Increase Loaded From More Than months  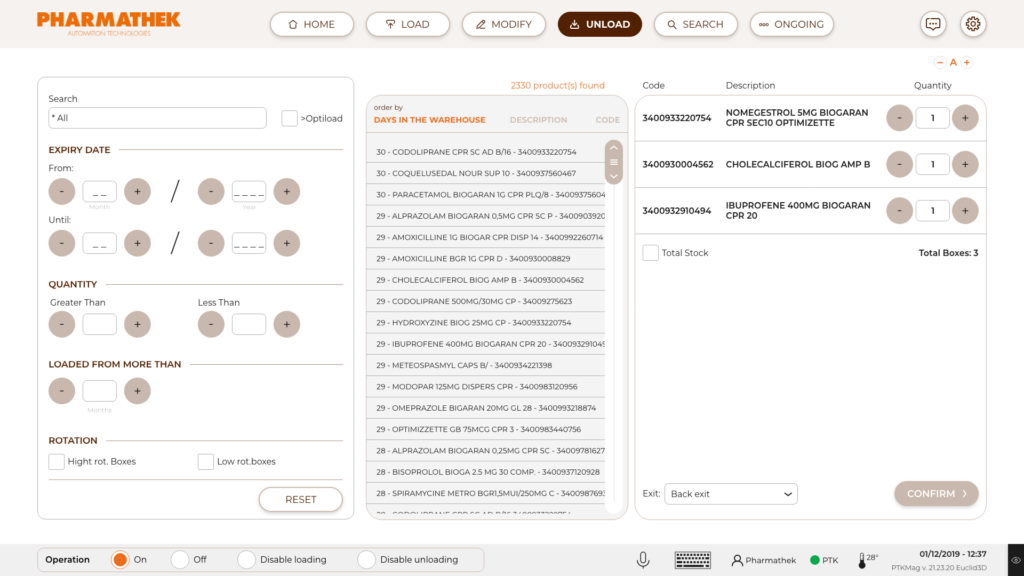[x=137, y=391]
